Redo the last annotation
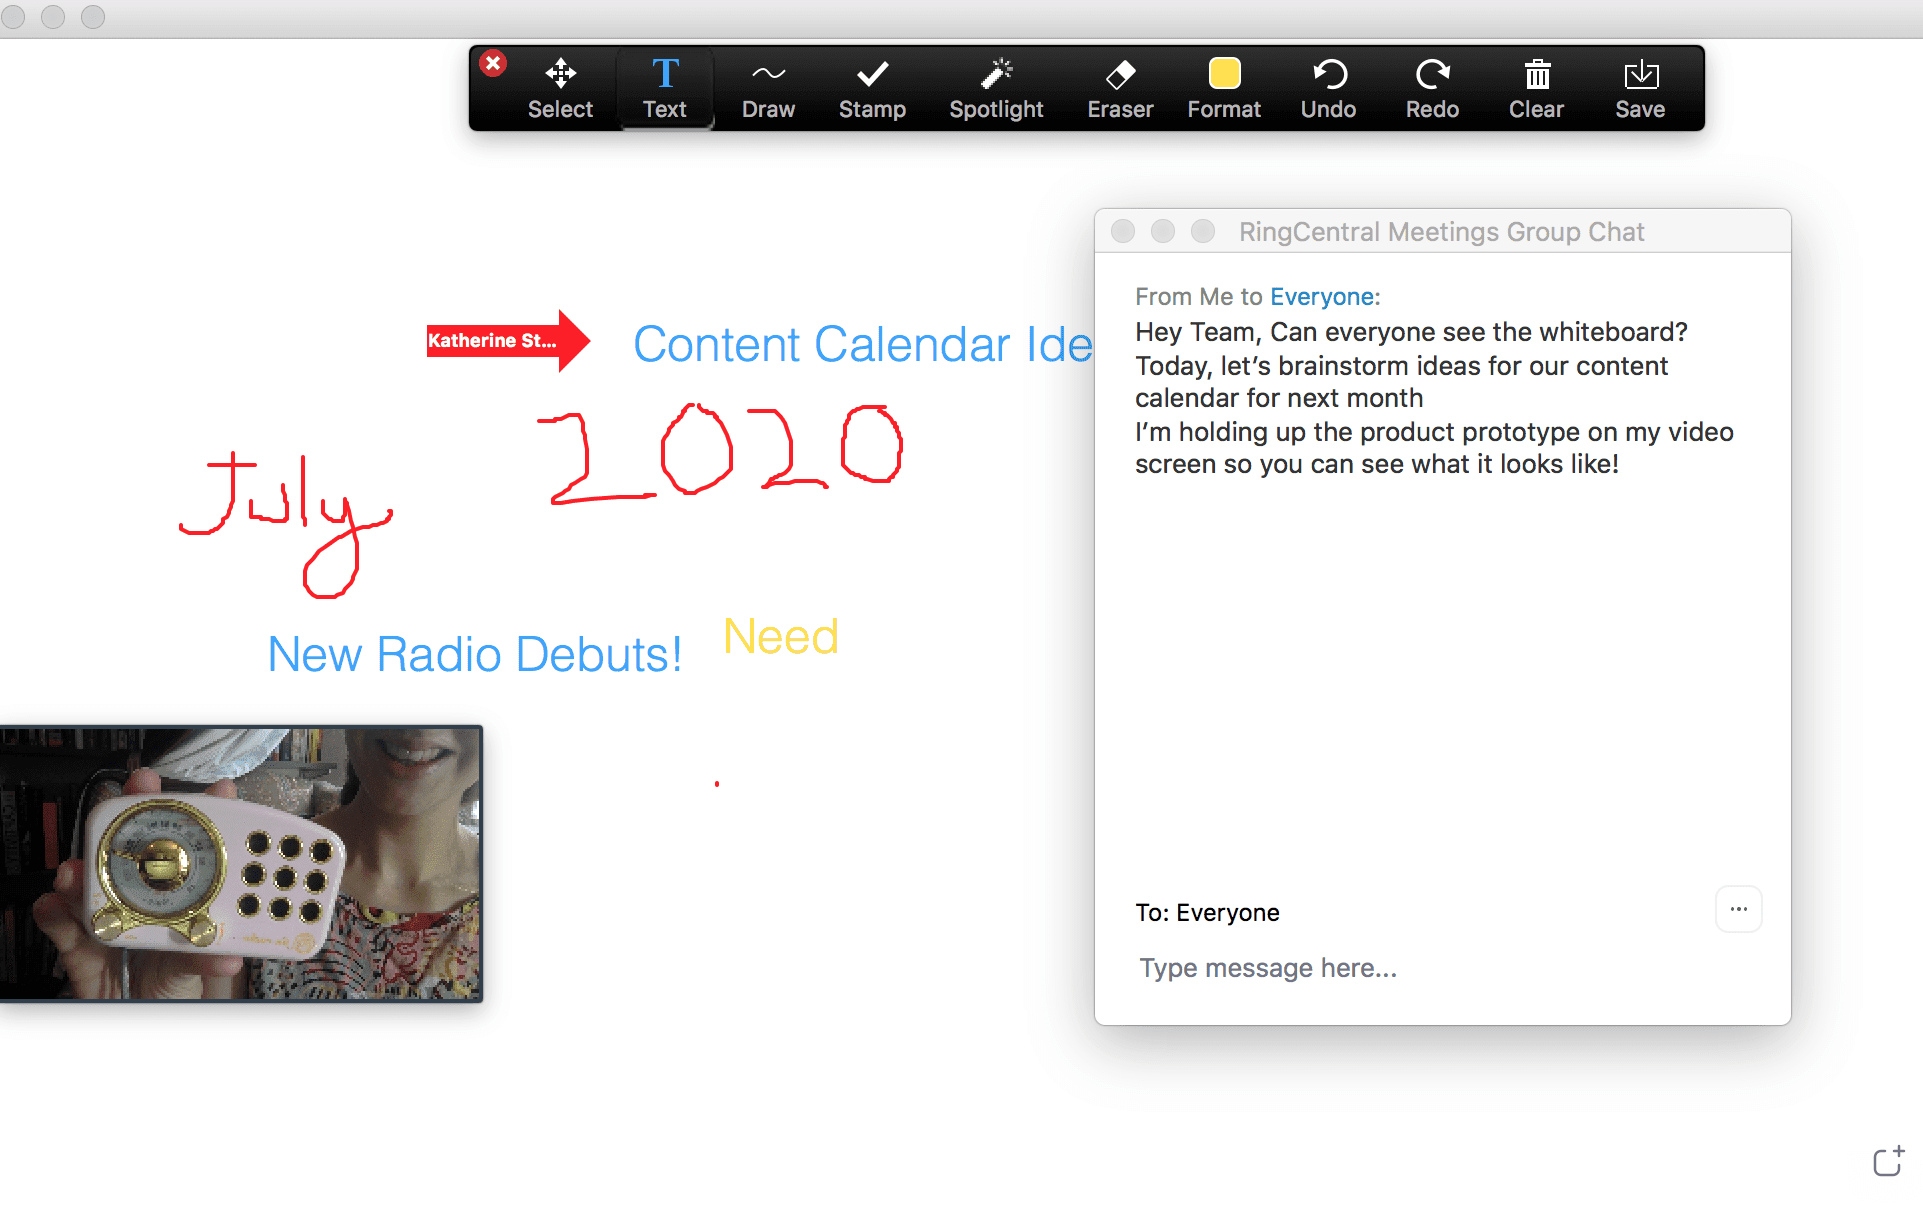1923x1211 pixels. (x=1432, y=88)
